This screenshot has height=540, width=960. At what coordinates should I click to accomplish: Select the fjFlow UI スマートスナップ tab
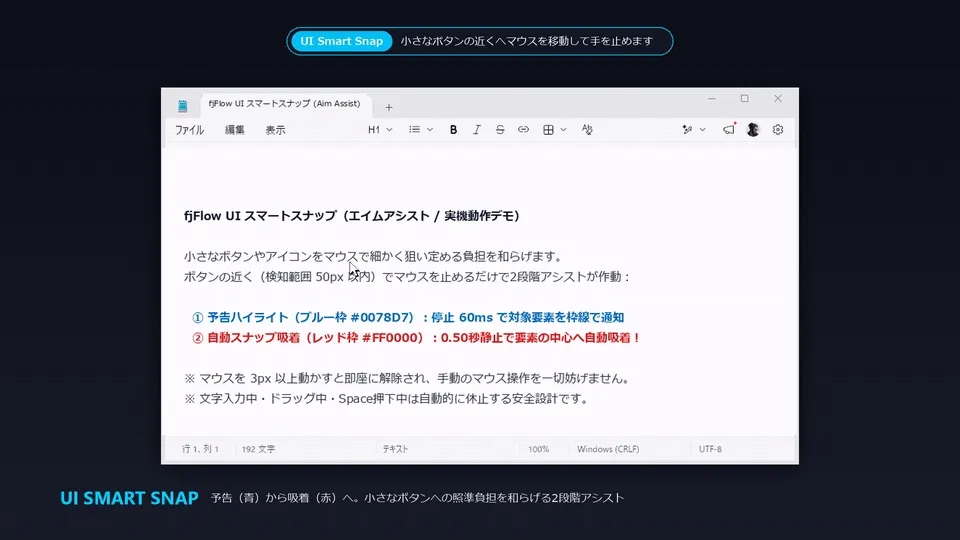[x=284, y=104]
